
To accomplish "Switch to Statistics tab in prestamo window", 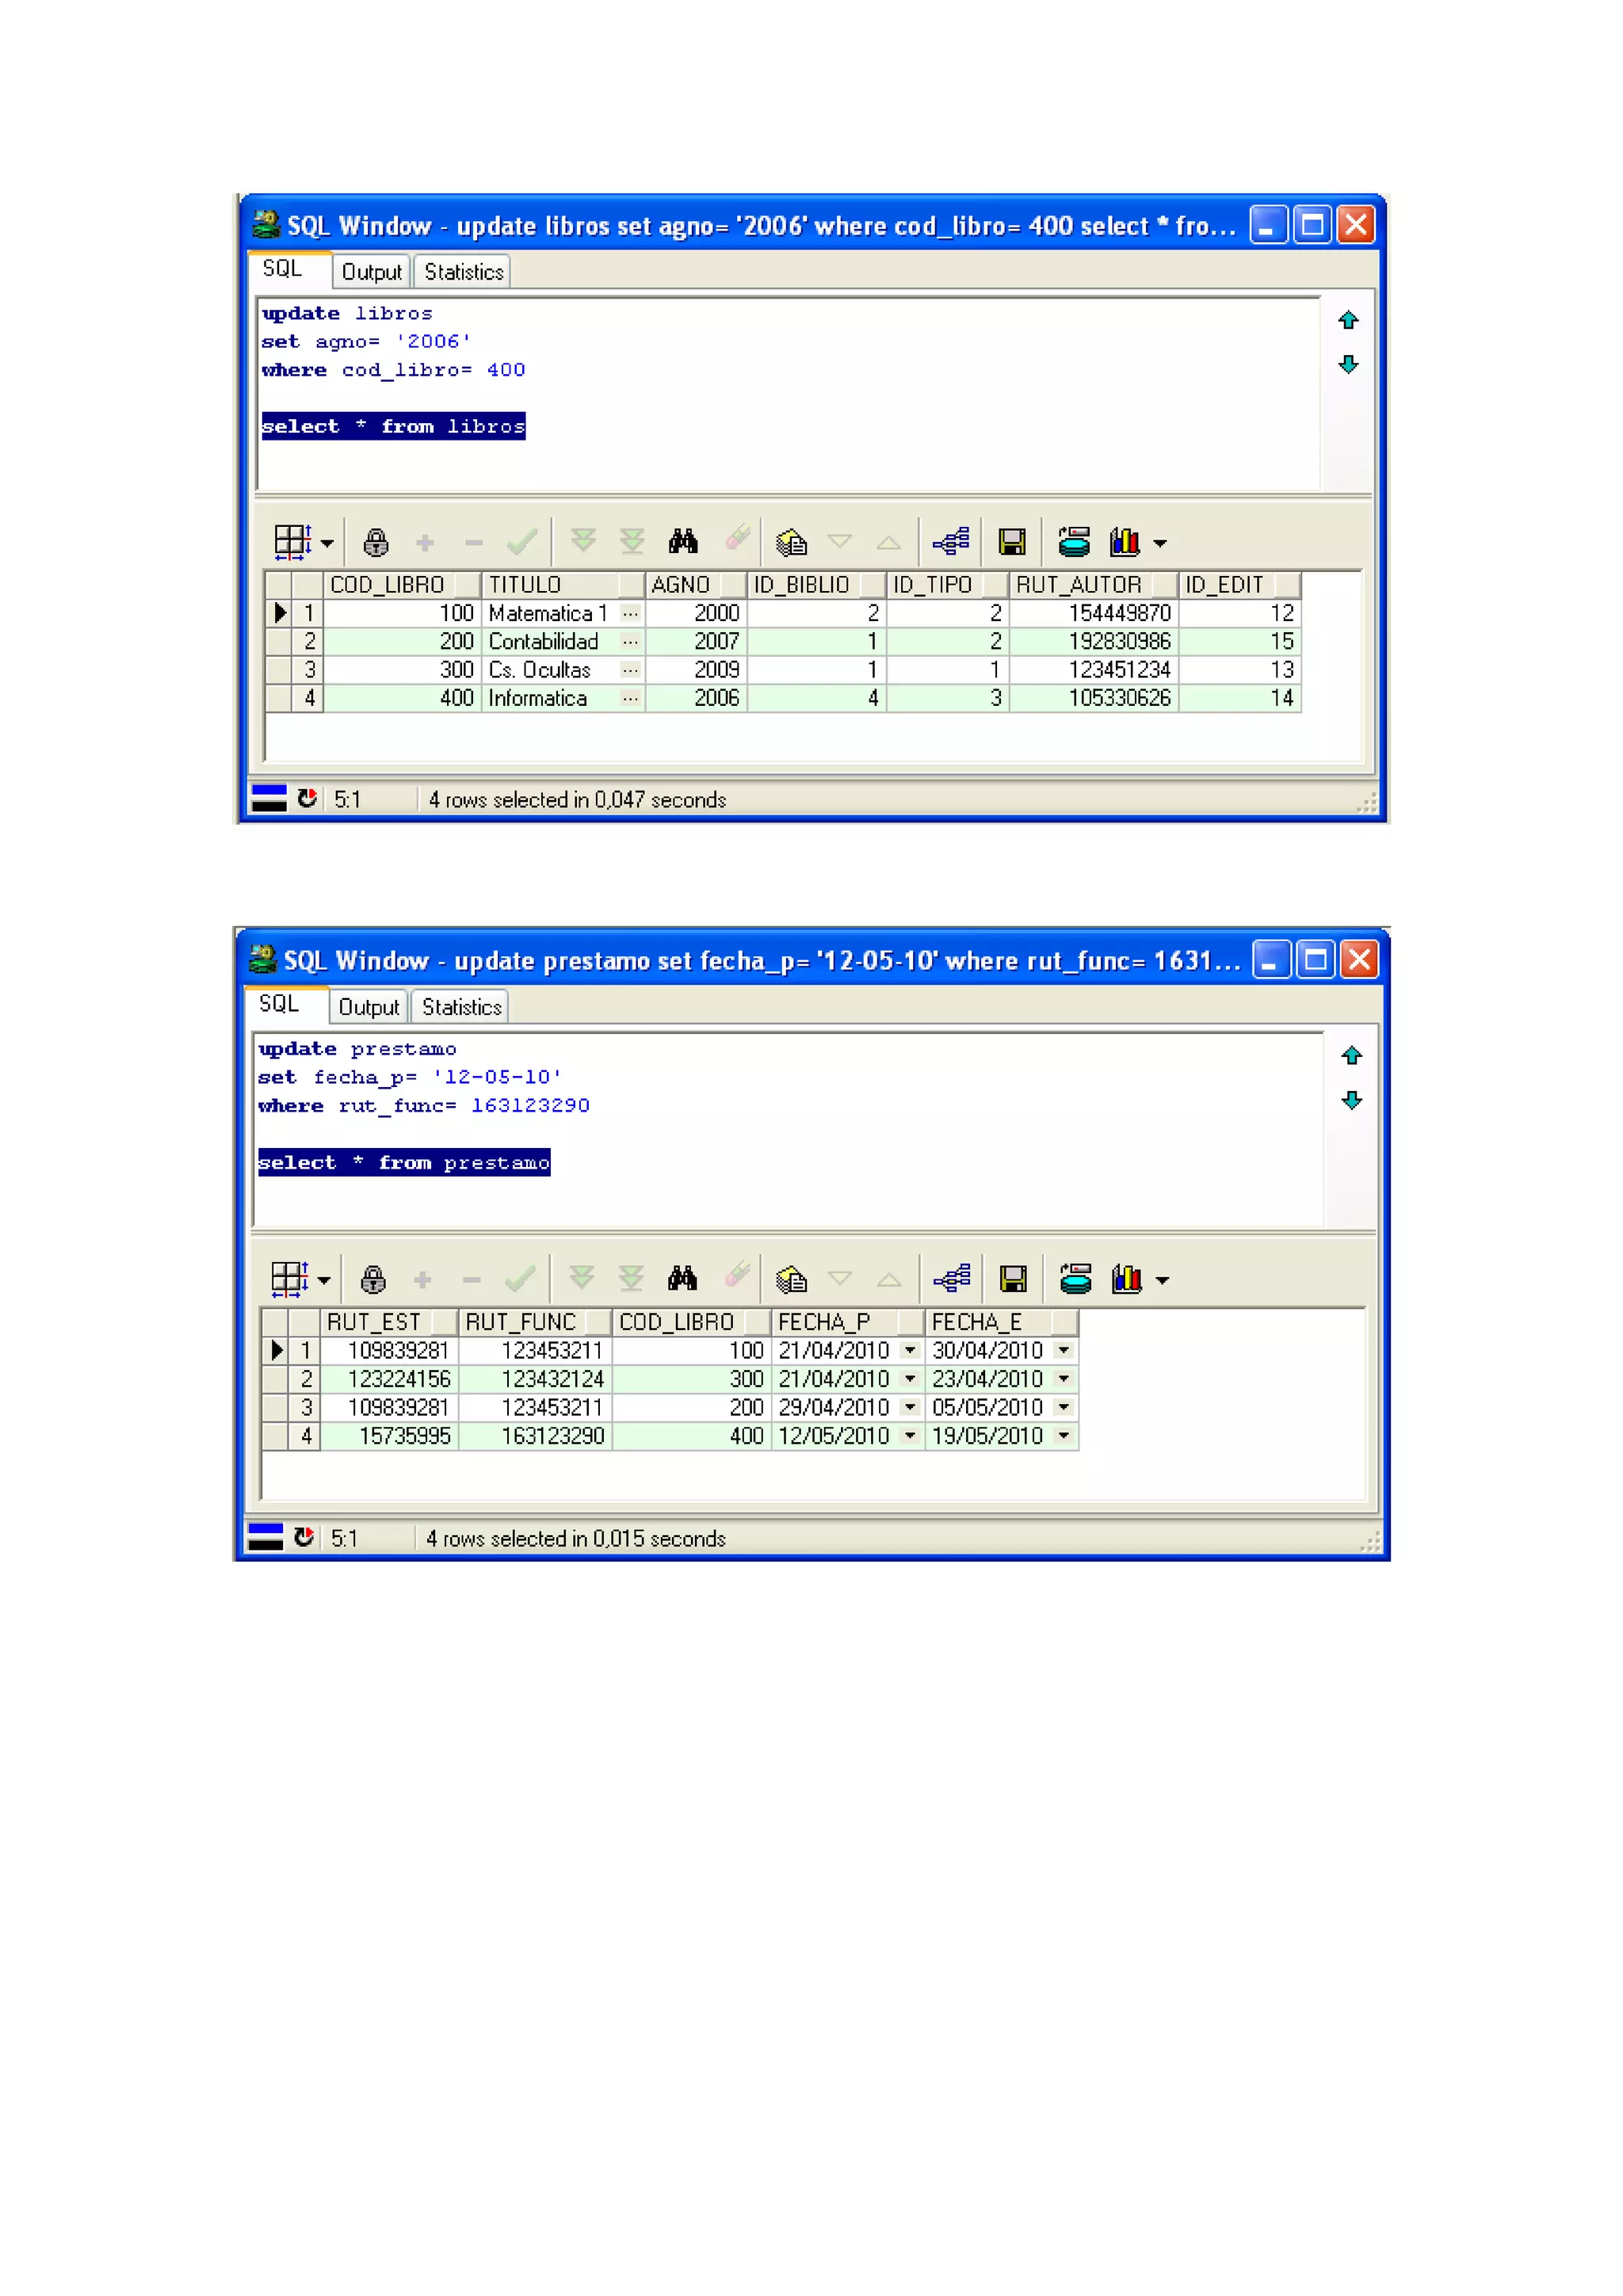I will [x=461, y=1007].
